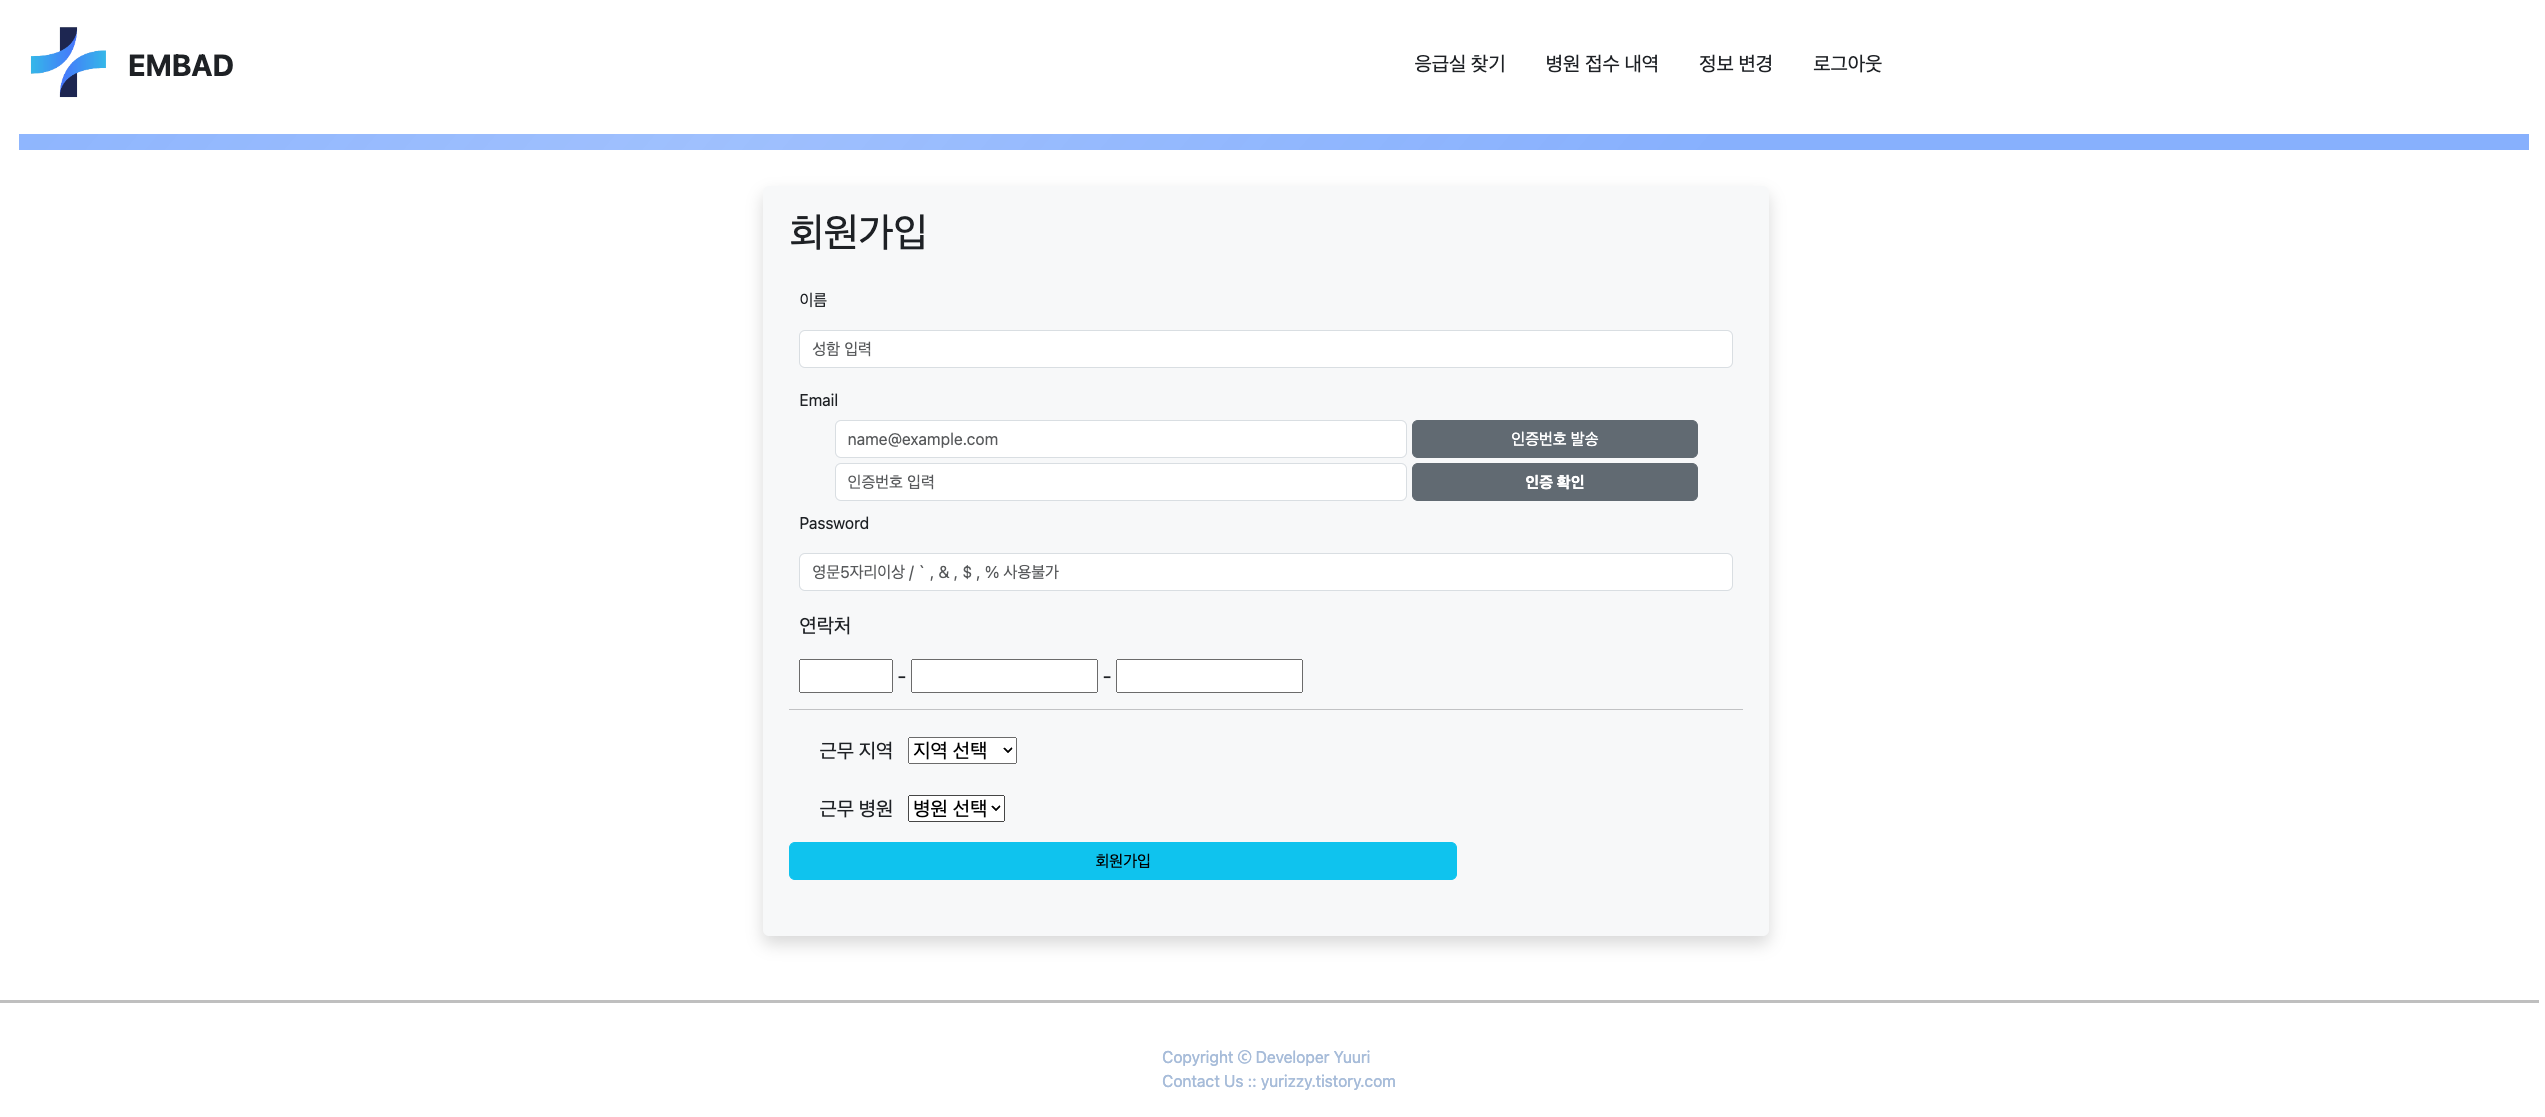Submit with the cyan 회원가입 button

(1122, 861)
